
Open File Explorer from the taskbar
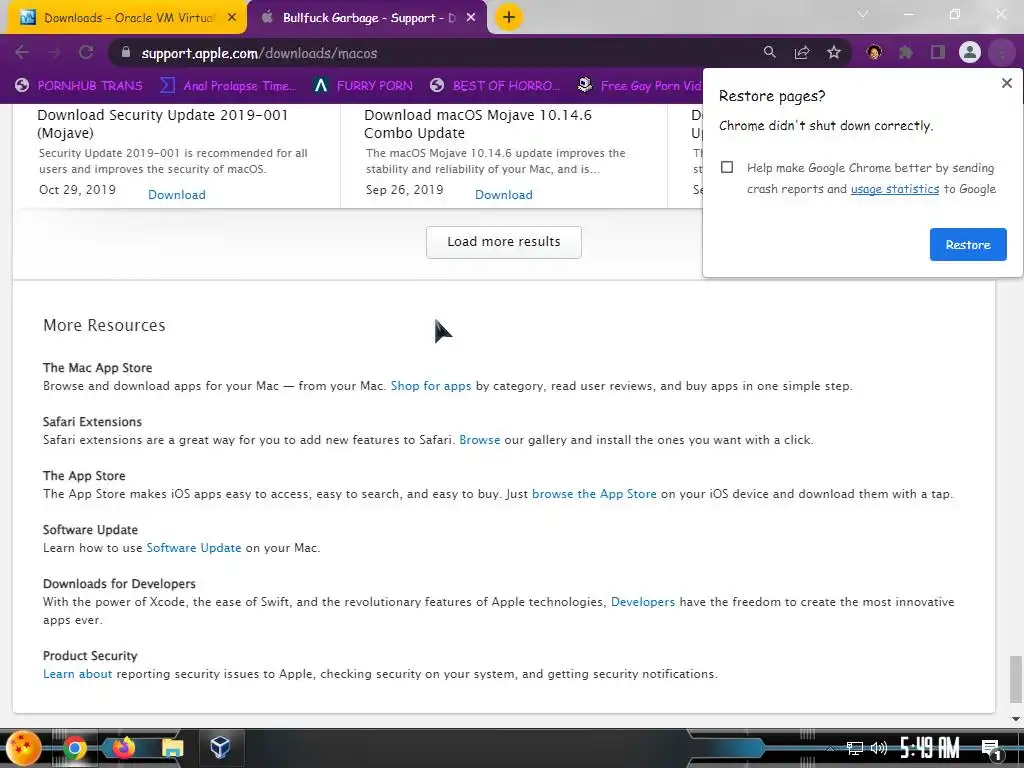pos(172,748)
